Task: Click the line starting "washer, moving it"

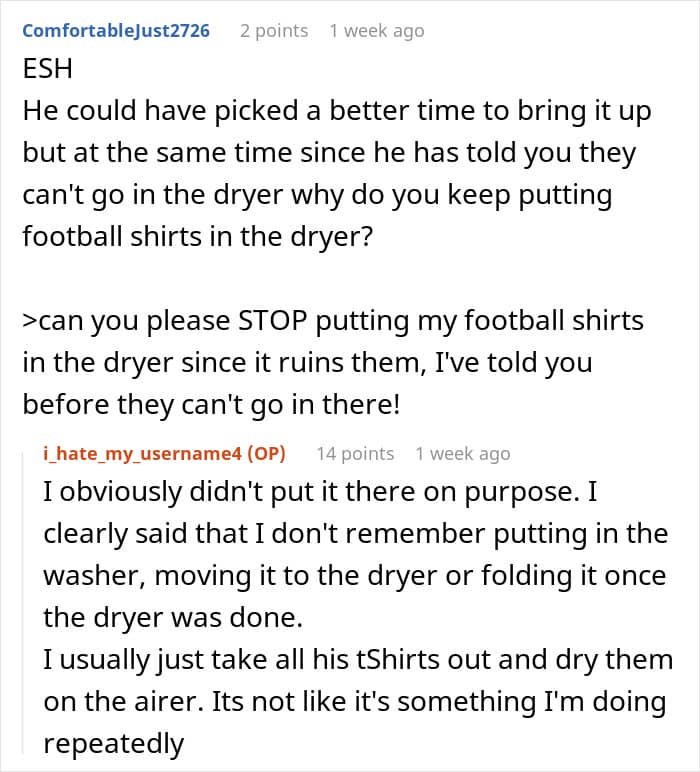Action: (x=354, y=575)
